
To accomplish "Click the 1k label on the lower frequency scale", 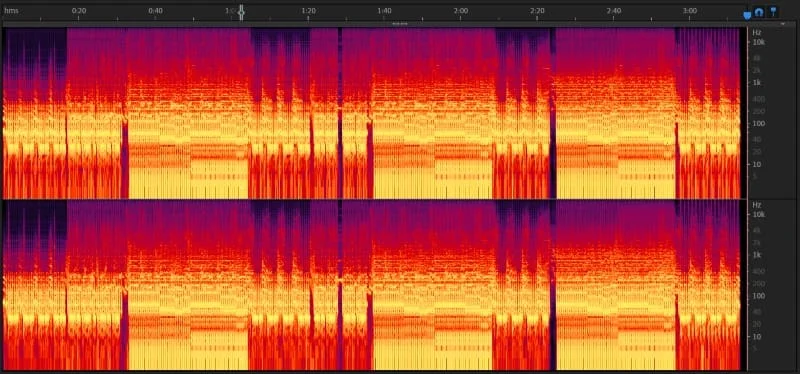I will pyautogui.click(x=757, y=255).
